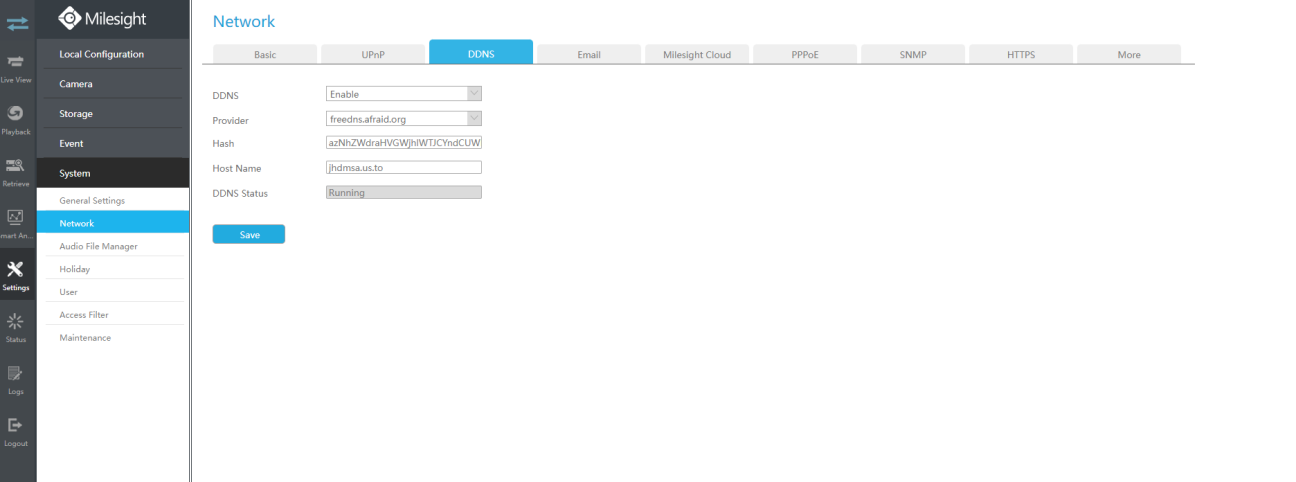Open the Playback sidebar icon
This screenshot has height=482, width=1296.
16,114
